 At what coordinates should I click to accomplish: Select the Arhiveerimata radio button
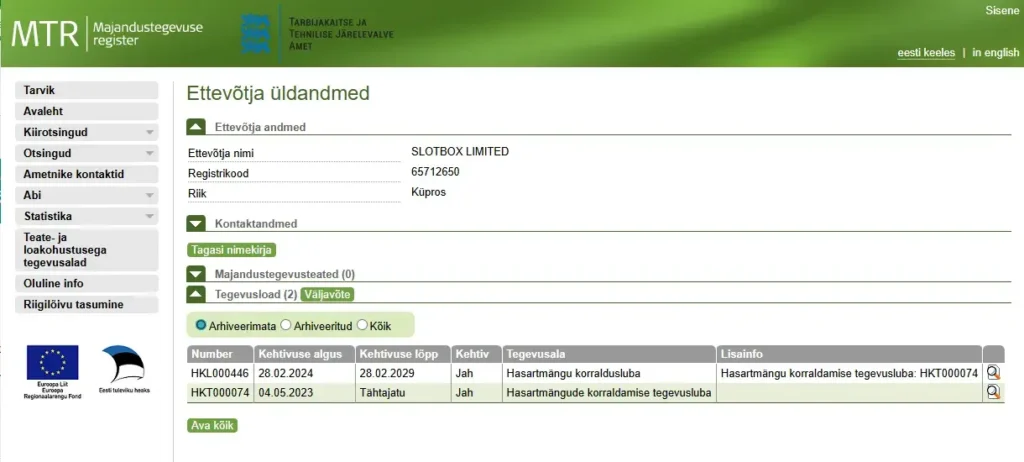201,325
